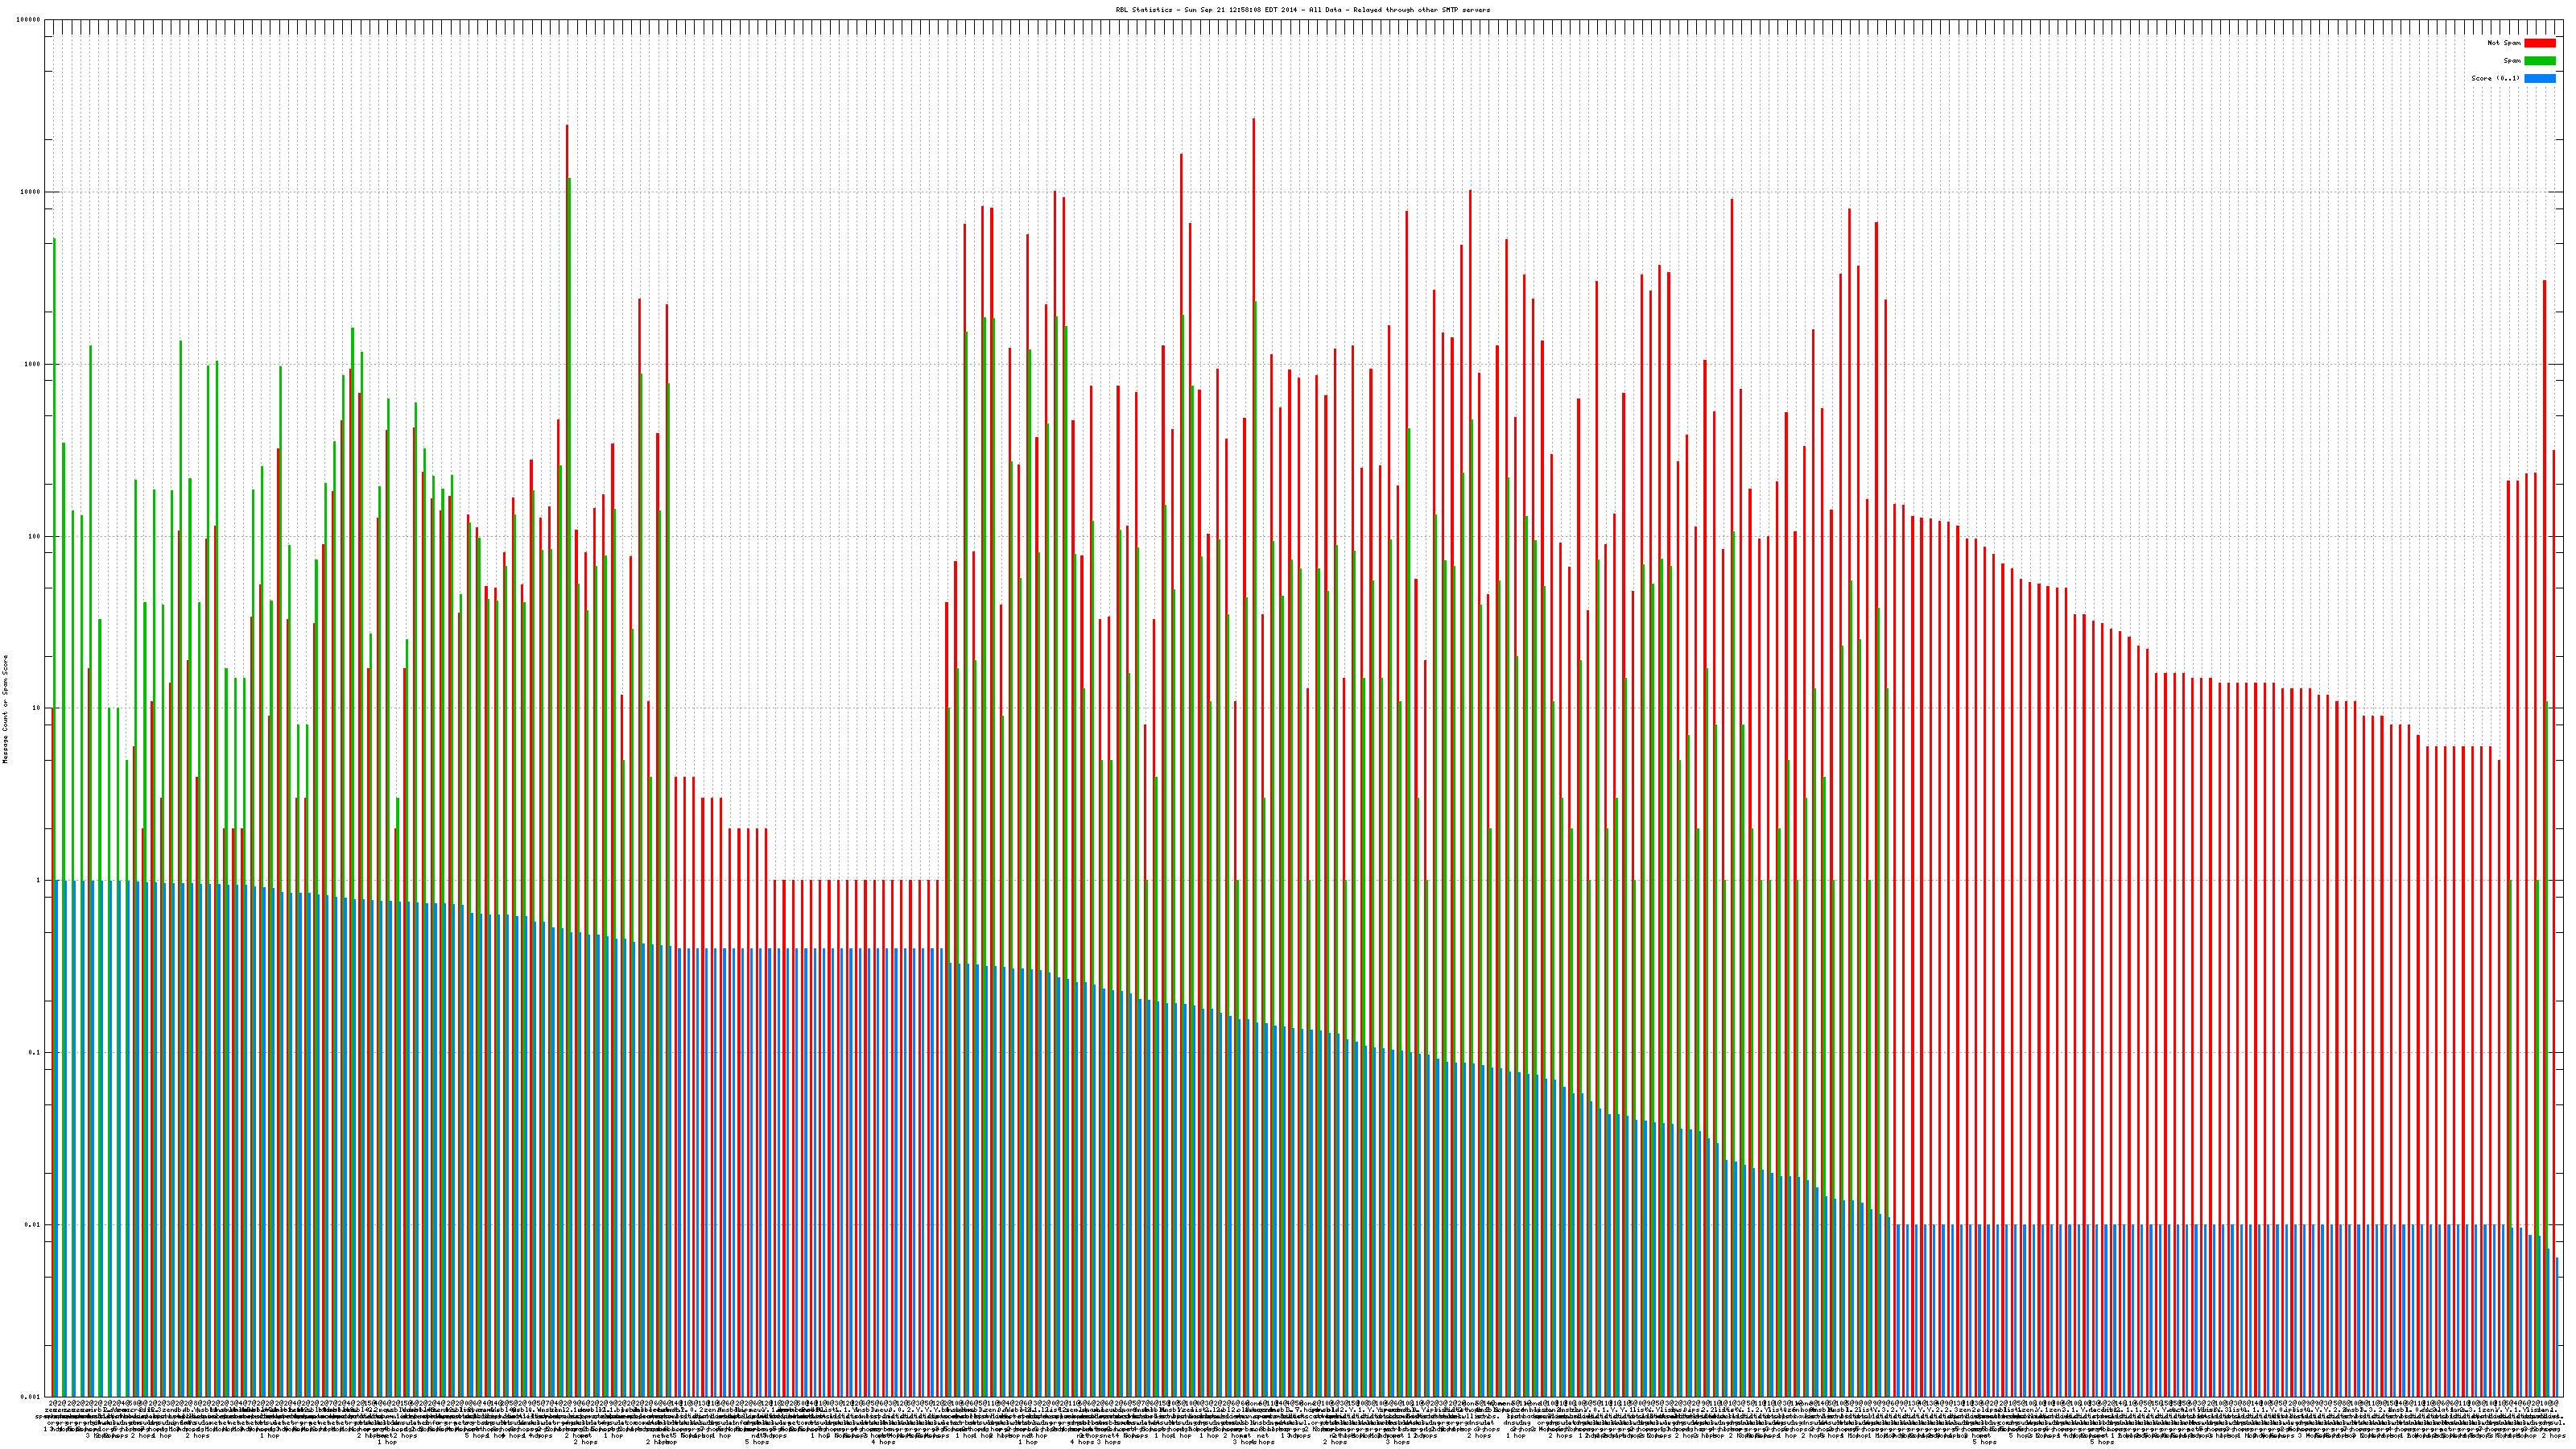Click the 100 y-axis tick label

coord(35,536)
